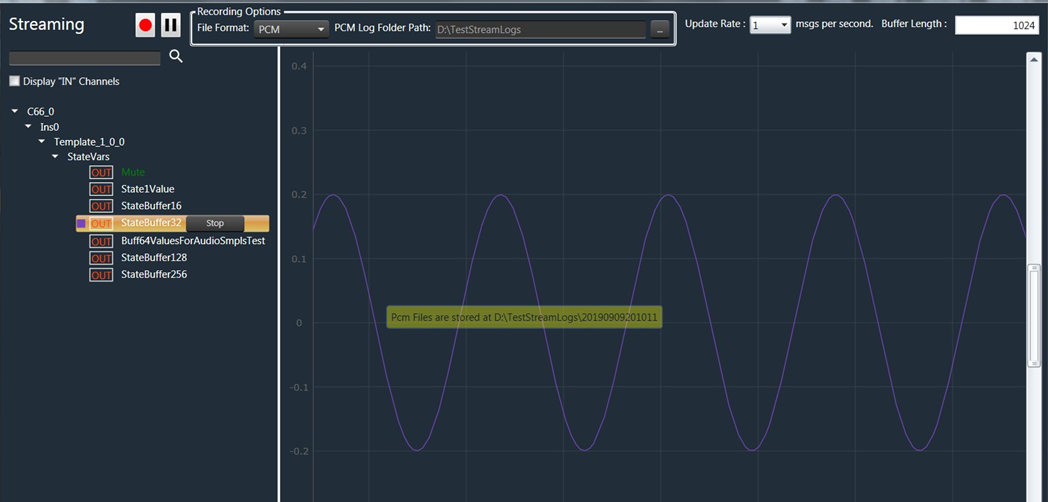Viewport: 1048px width, 502px height.
Task: Click the Buffer Length input field
Action: (998, 25)
